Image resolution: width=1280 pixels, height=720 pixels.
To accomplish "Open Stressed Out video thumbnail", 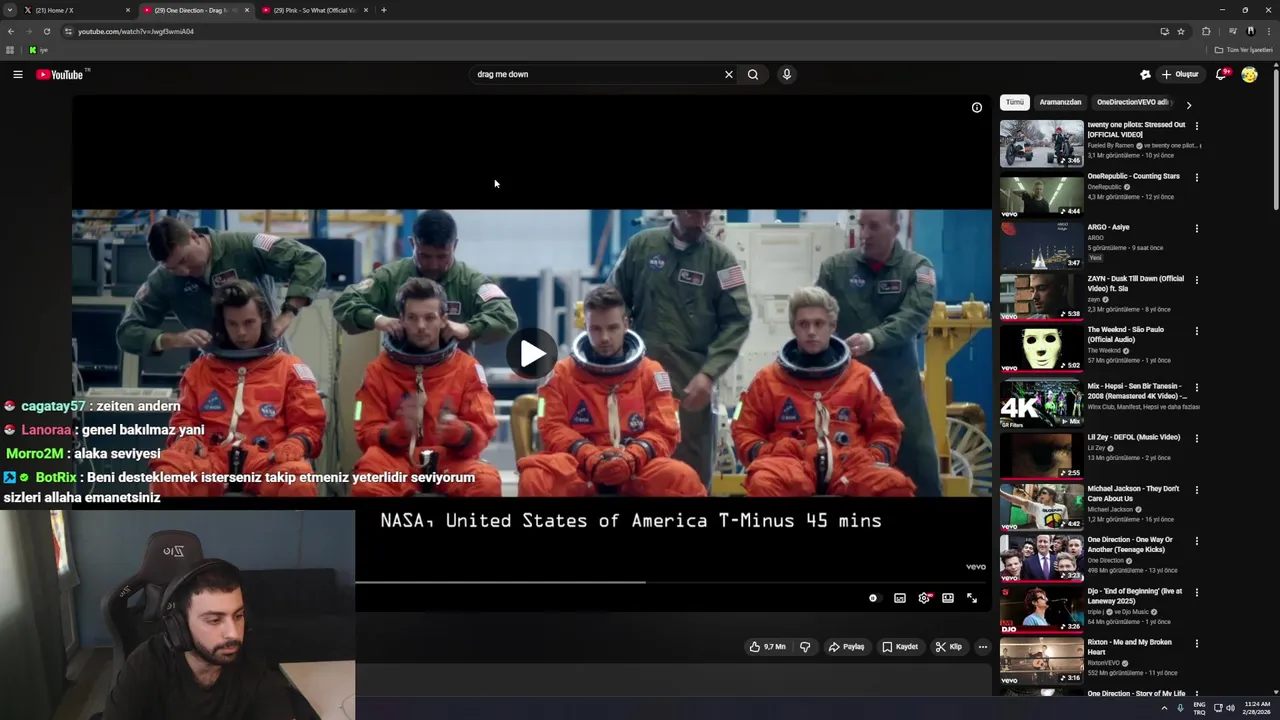I will (1041, 143).
